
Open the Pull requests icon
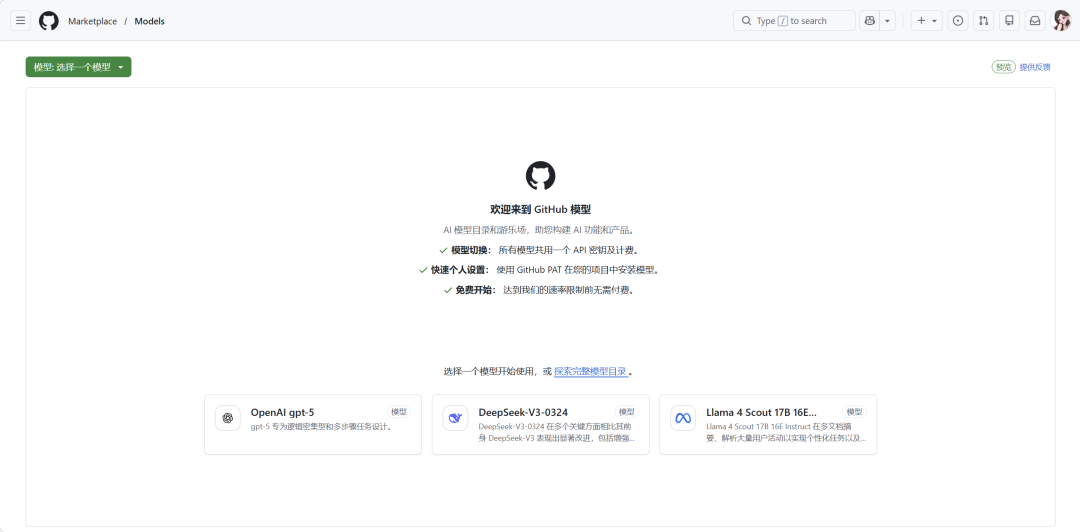point(984,21)
